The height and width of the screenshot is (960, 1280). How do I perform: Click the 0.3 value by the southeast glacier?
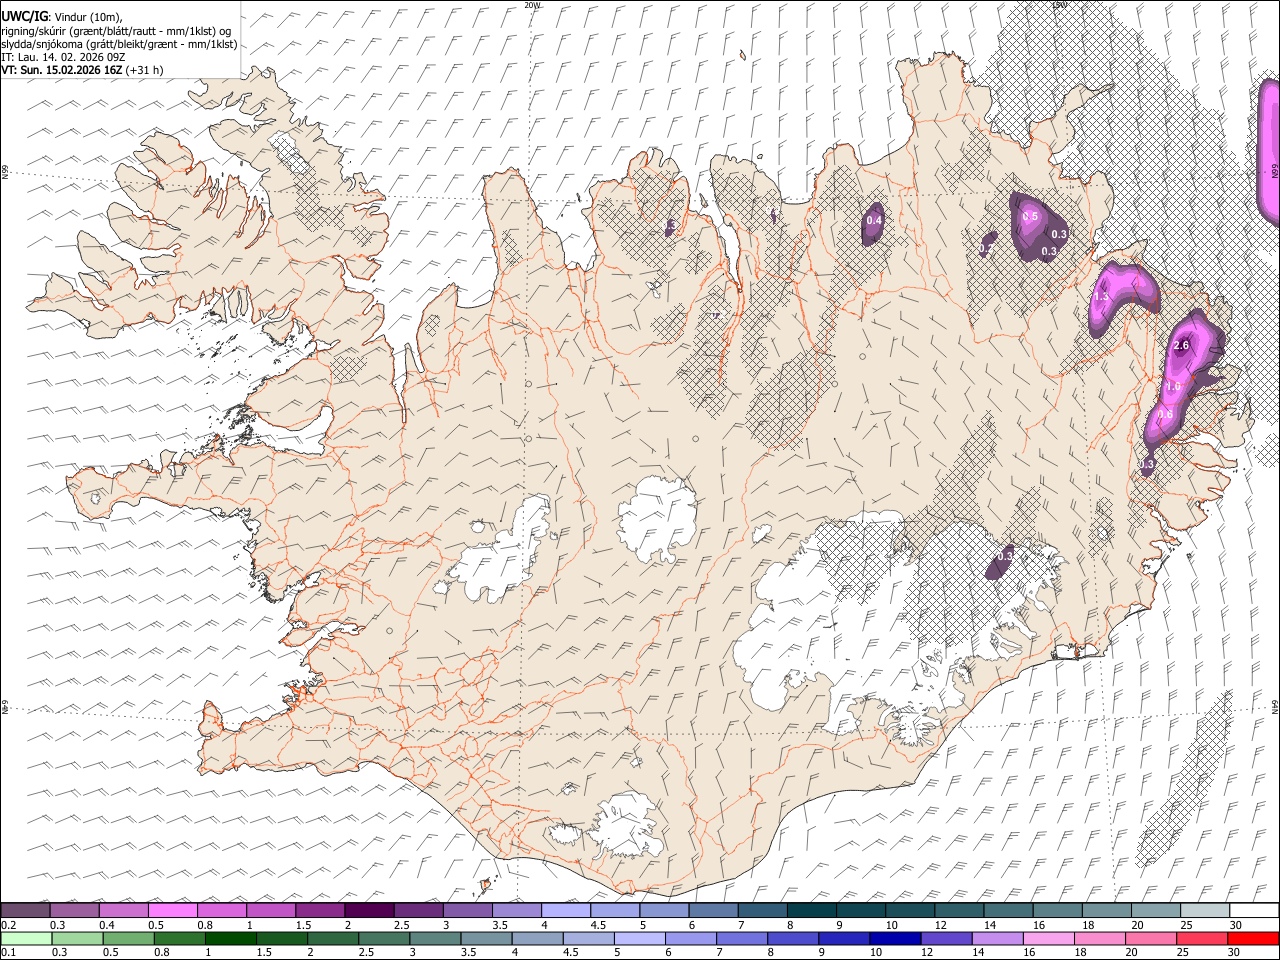coord(1005,555)
